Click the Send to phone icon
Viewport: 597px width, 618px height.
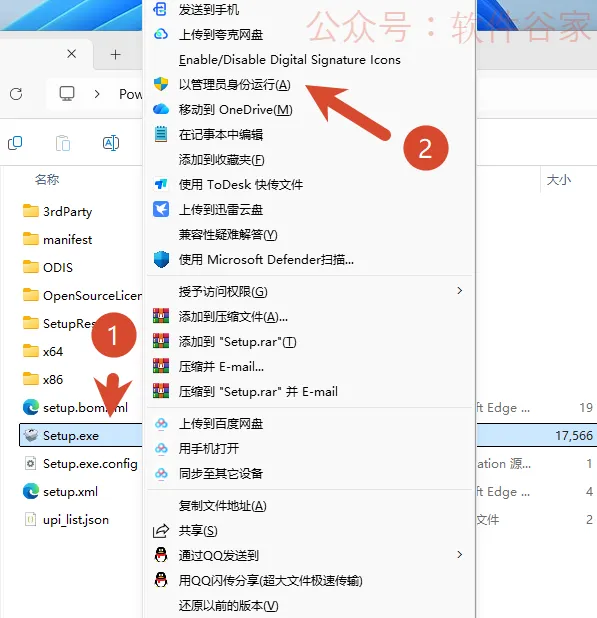tap(160, 9)
